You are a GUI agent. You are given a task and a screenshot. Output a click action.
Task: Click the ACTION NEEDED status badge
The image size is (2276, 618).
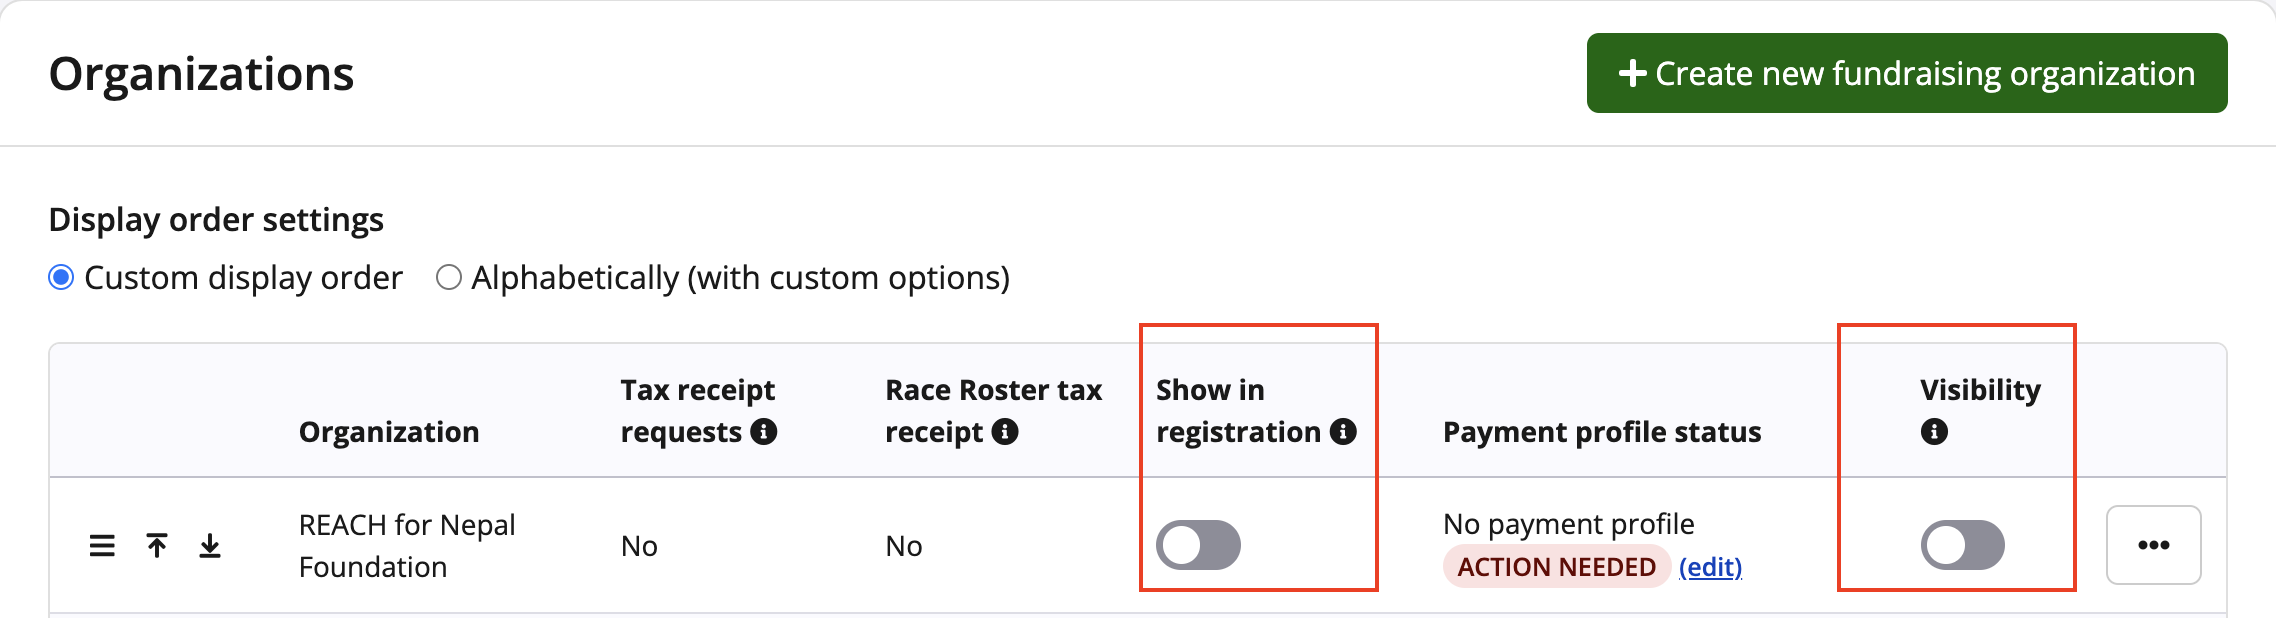[1556, 567]
